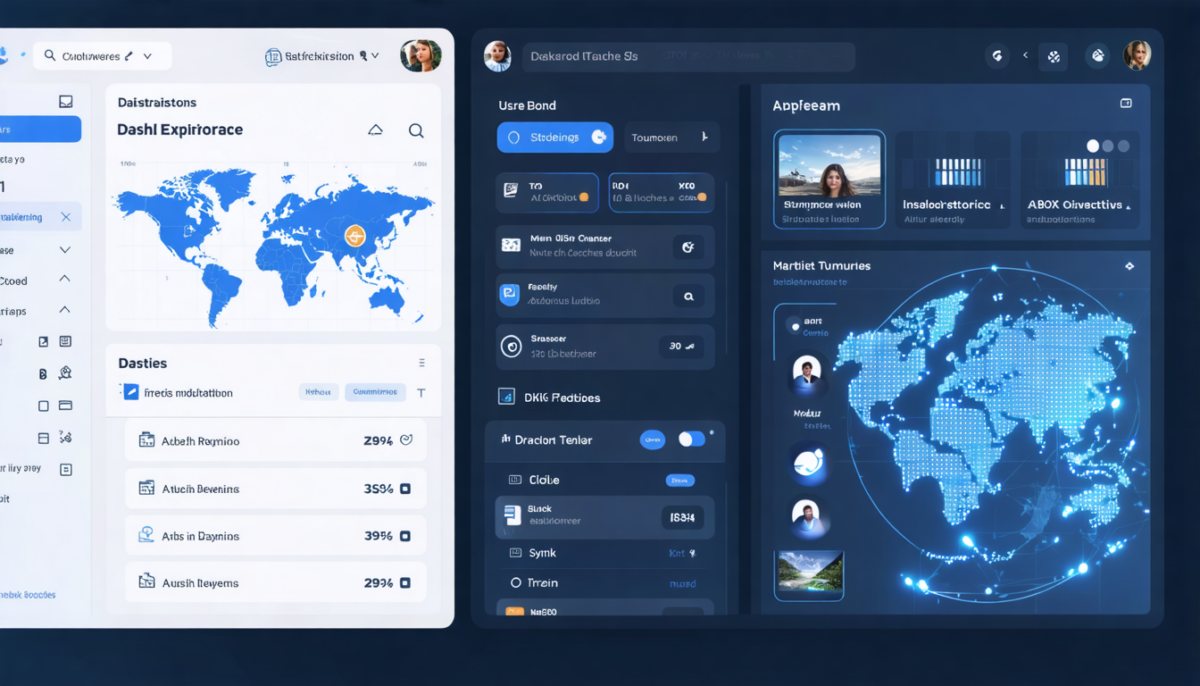Click the dark header back chevron arrow

[x=1025, y=56]
